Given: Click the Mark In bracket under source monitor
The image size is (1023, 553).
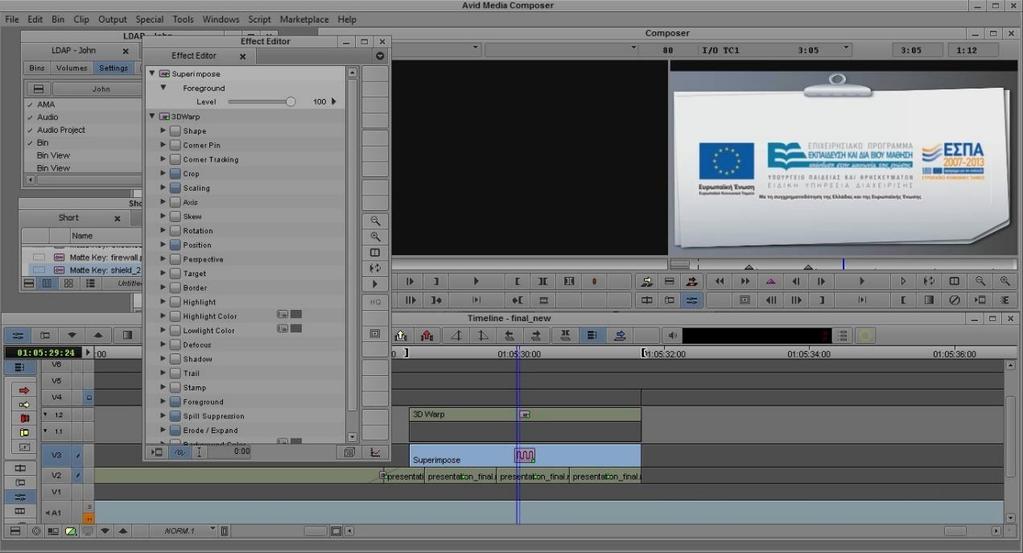Looking at the screenshot, I should 517,282.
